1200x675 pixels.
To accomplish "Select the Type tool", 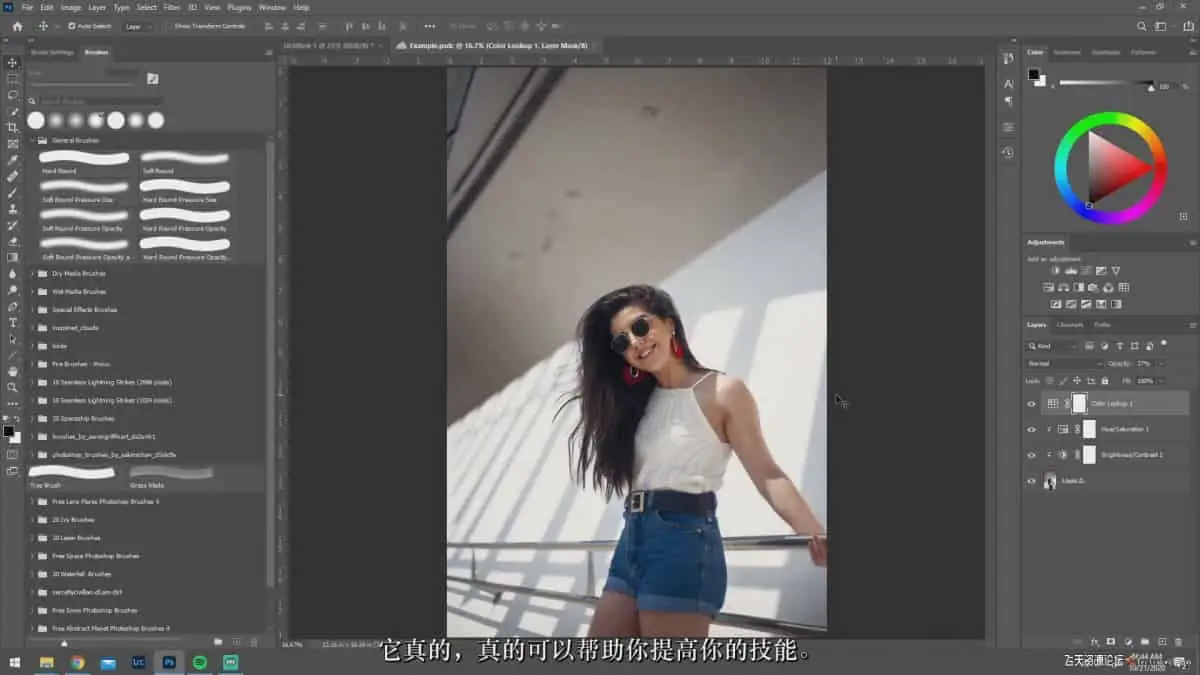I will tap(13, 322).
